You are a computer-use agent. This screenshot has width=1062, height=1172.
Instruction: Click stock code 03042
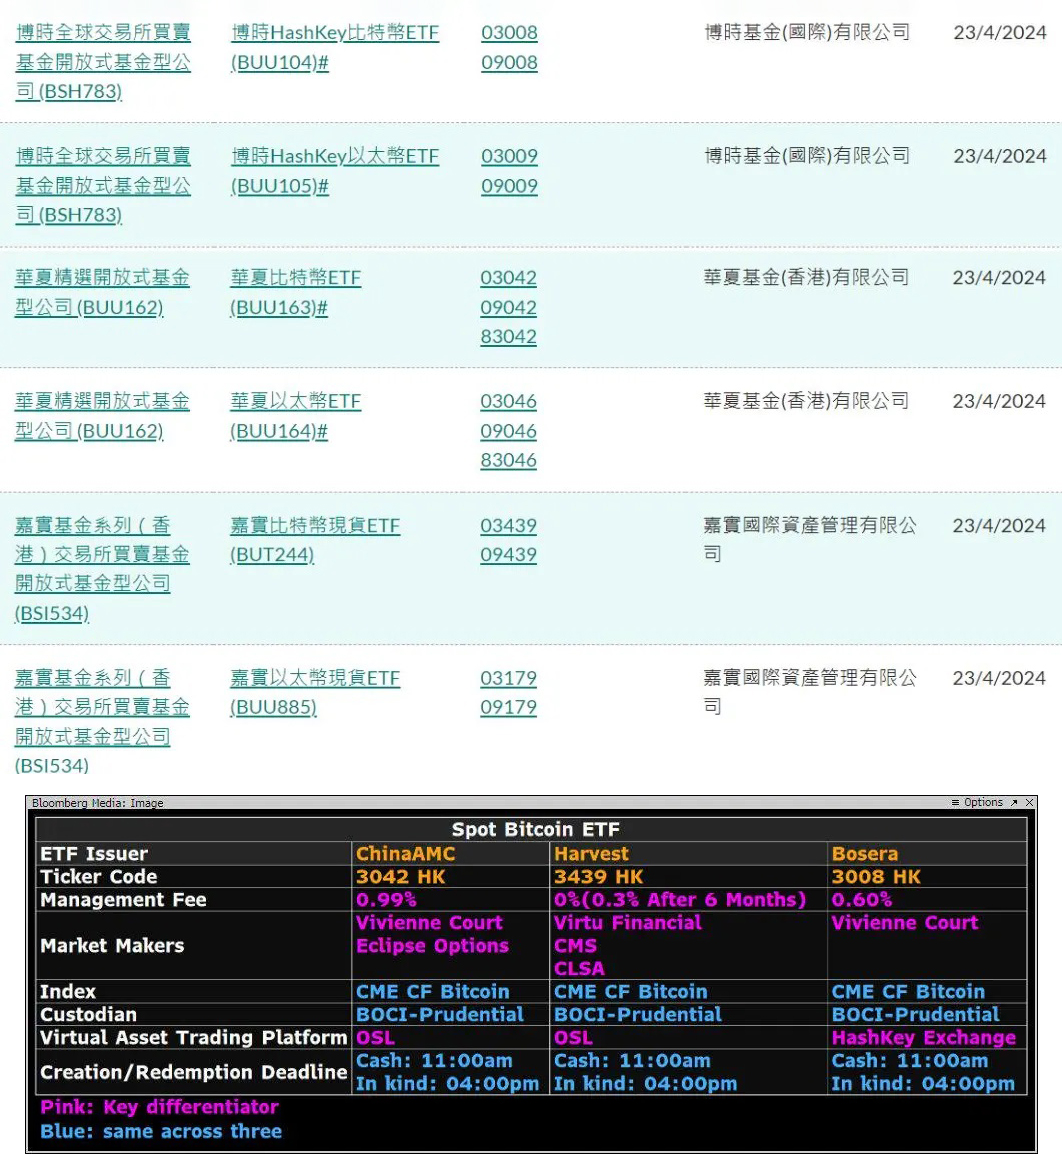[x=508, y=277]
